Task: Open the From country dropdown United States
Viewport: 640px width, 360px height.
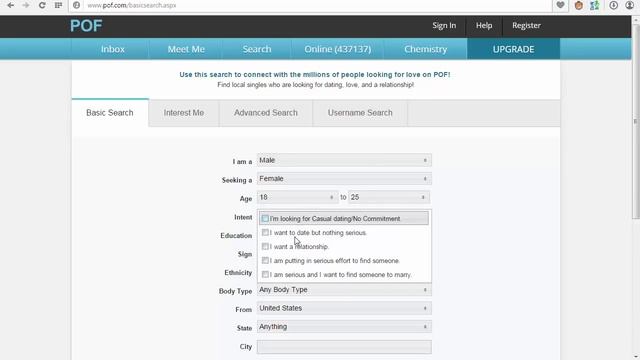Action: click(x=344, y=308)
